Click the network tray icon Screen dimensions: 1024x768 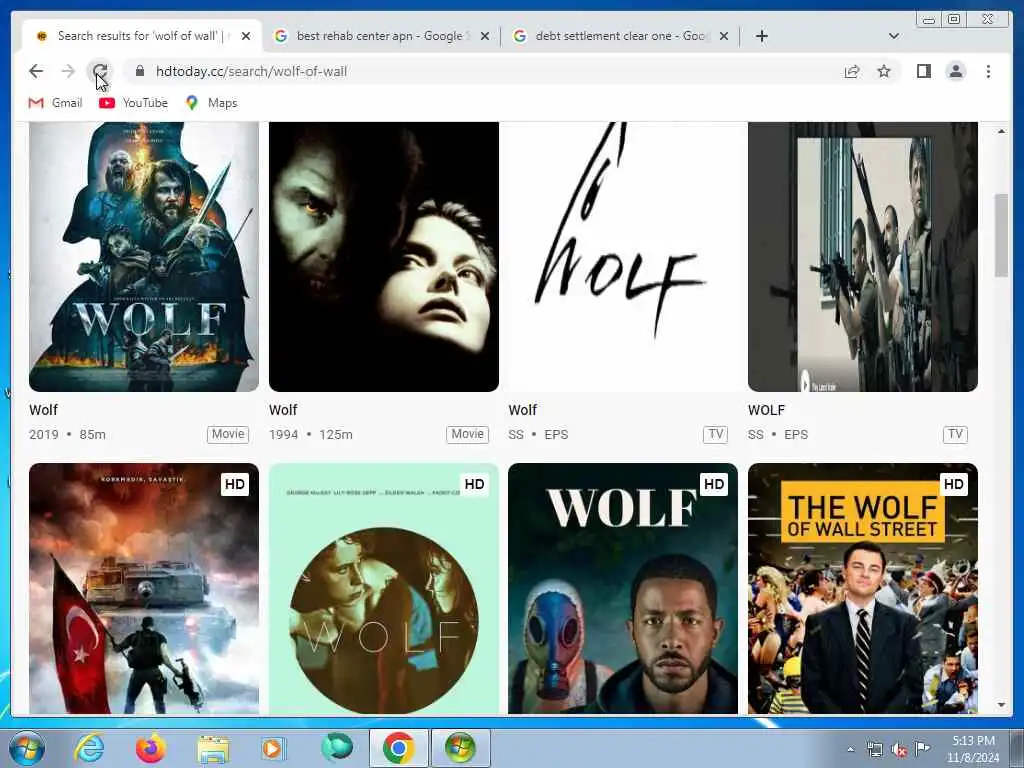[x=874, y=750]
